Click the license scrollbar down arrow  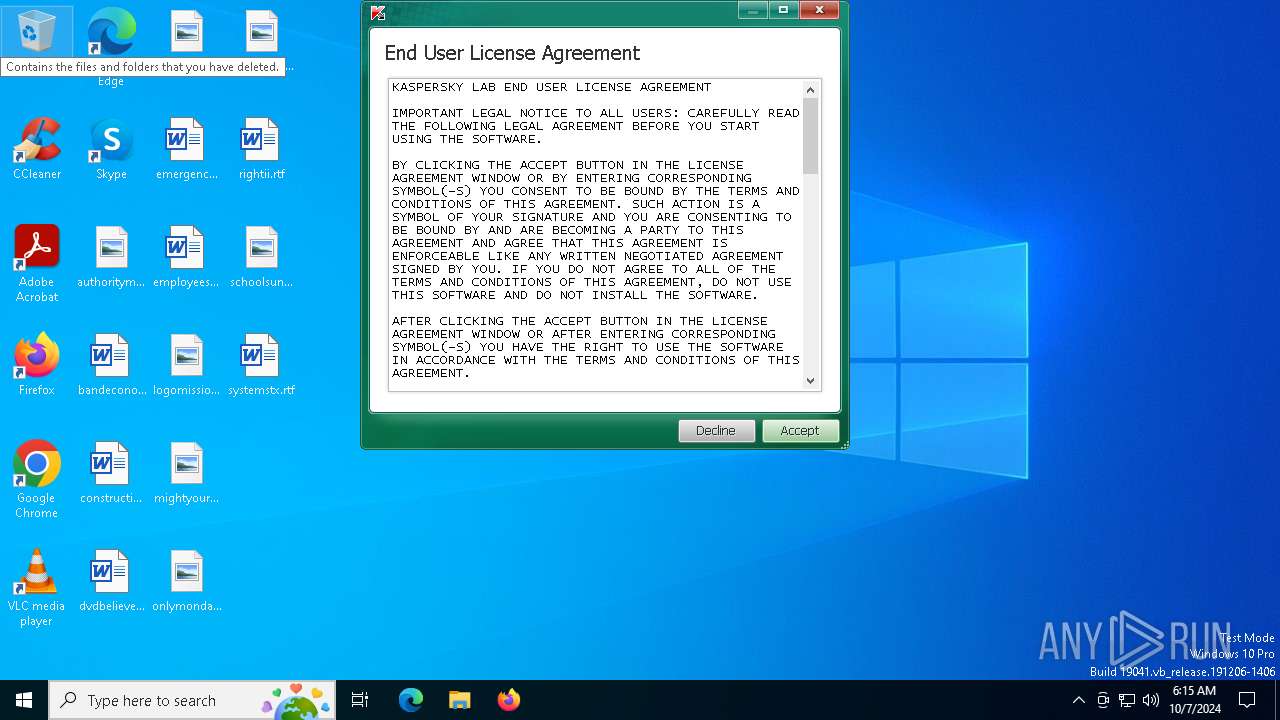pos(810,380)
